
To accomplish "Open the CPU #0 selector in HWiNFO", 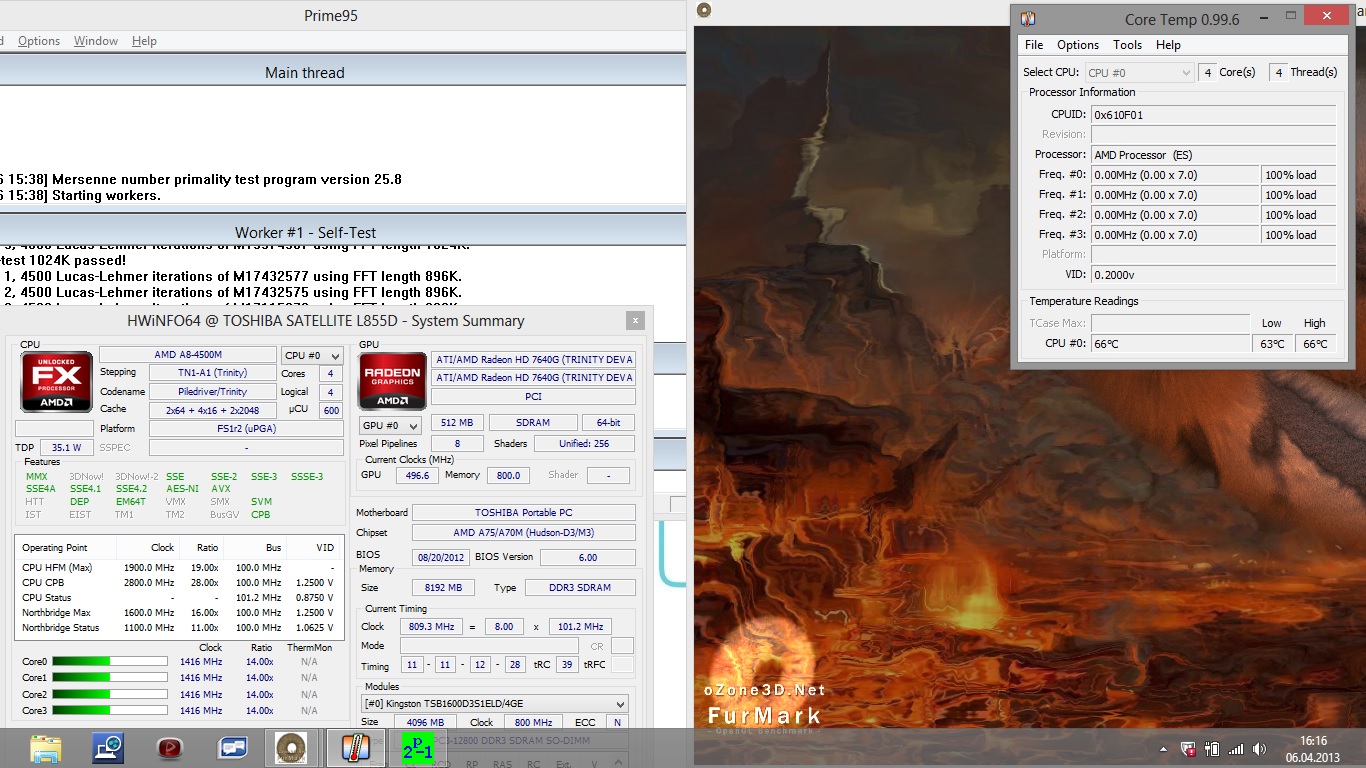I will click(312, 355).
